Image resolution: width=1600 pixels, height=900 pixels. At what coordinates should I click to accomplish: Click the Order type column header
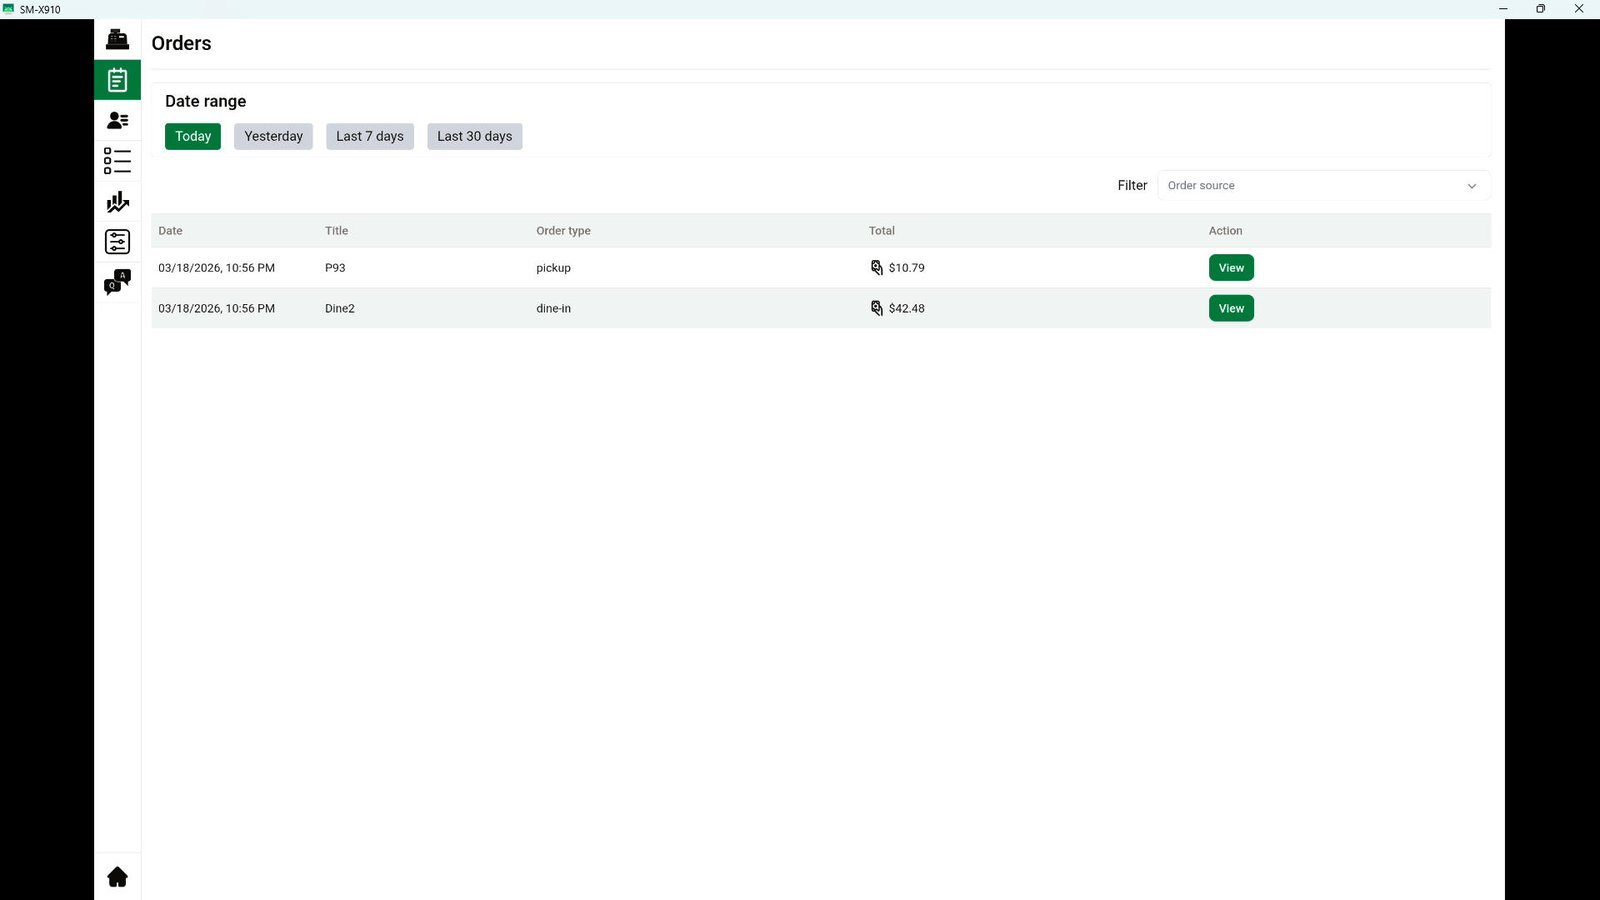click(563, 231)
